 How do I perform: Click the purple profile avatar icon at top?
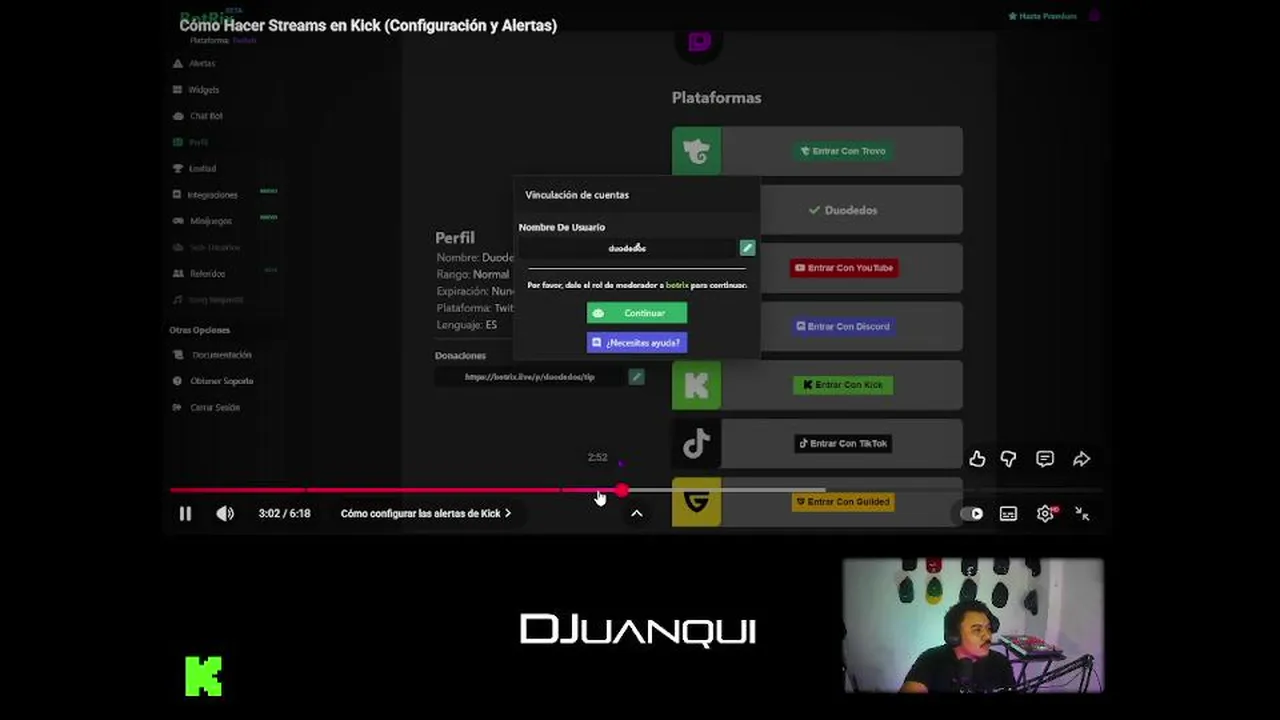coord(1094,16)
